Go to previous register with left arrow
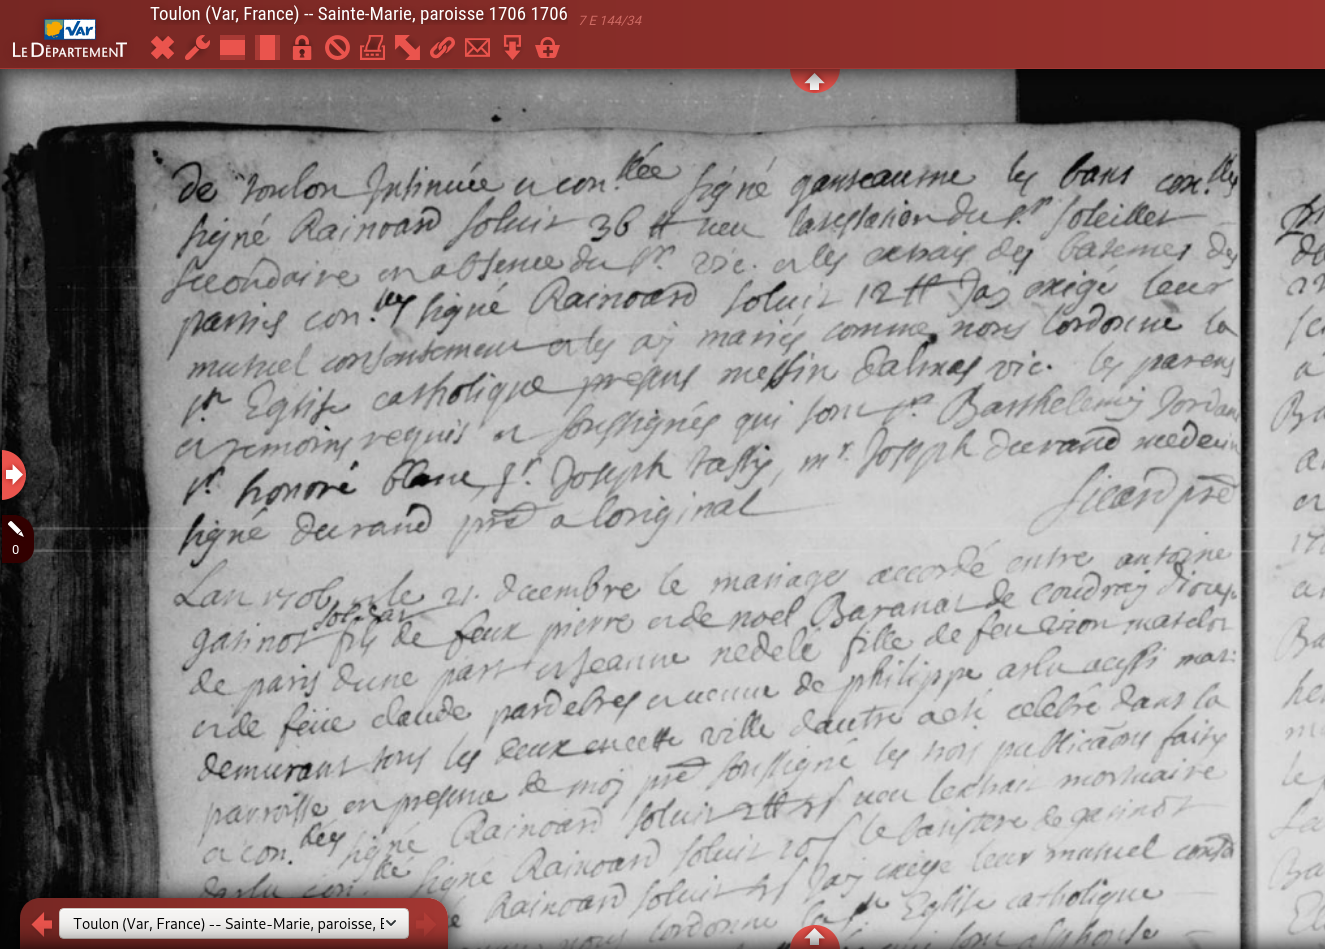Viewport: 1325px width, 949px height. coord(41,924)
